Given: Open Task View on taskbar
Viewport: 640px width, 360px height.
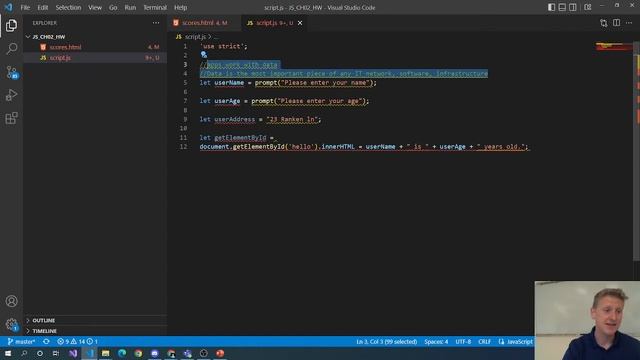Looking at the screenshot, I should [56, 353].
